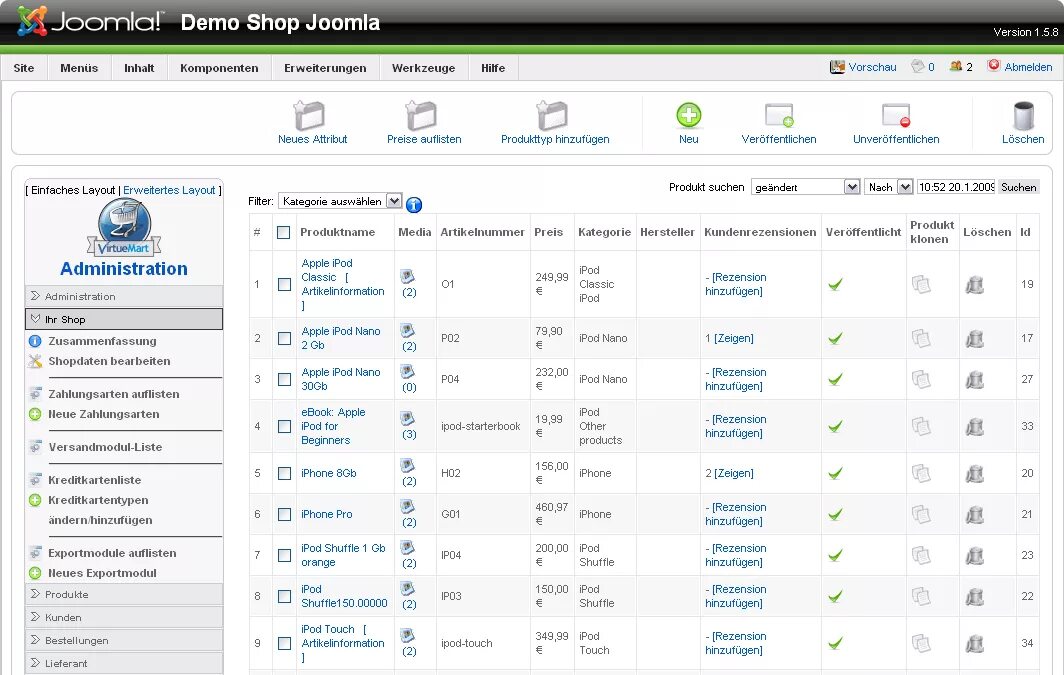Open the Kategorie auswählen filter dropdown
The width and height of the screenshot is (1064, 675).
pyautogui.click(x=340, y=201)
